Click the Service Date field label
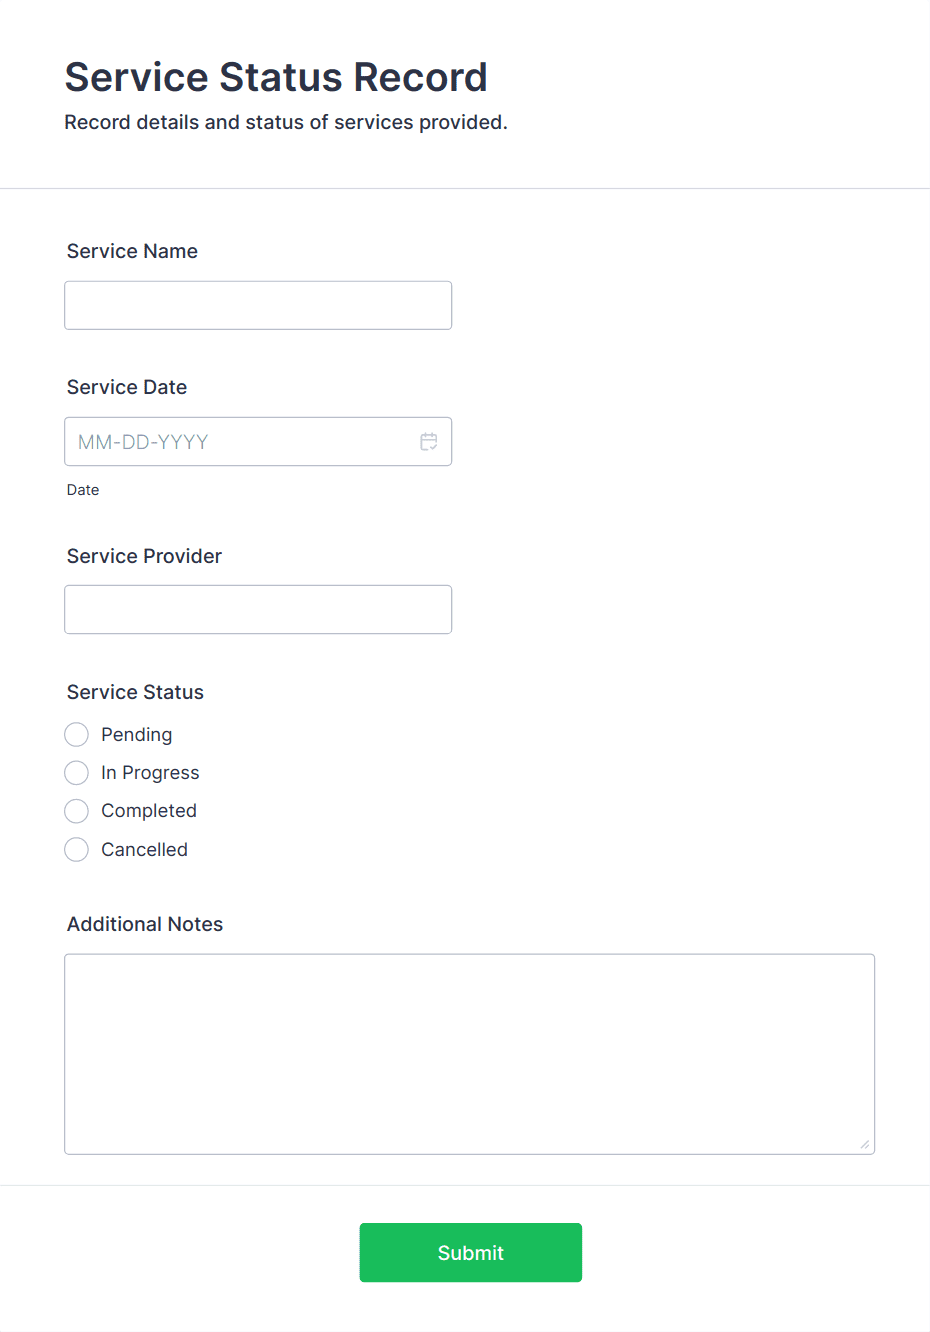Screen dimensions: 930x1332 [127, 387]
